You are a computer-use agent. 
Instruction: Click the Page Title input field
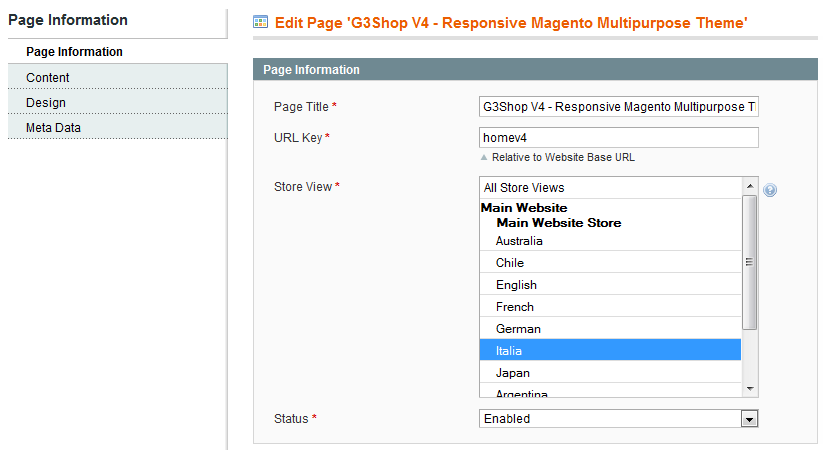click(x=618, y=107)
